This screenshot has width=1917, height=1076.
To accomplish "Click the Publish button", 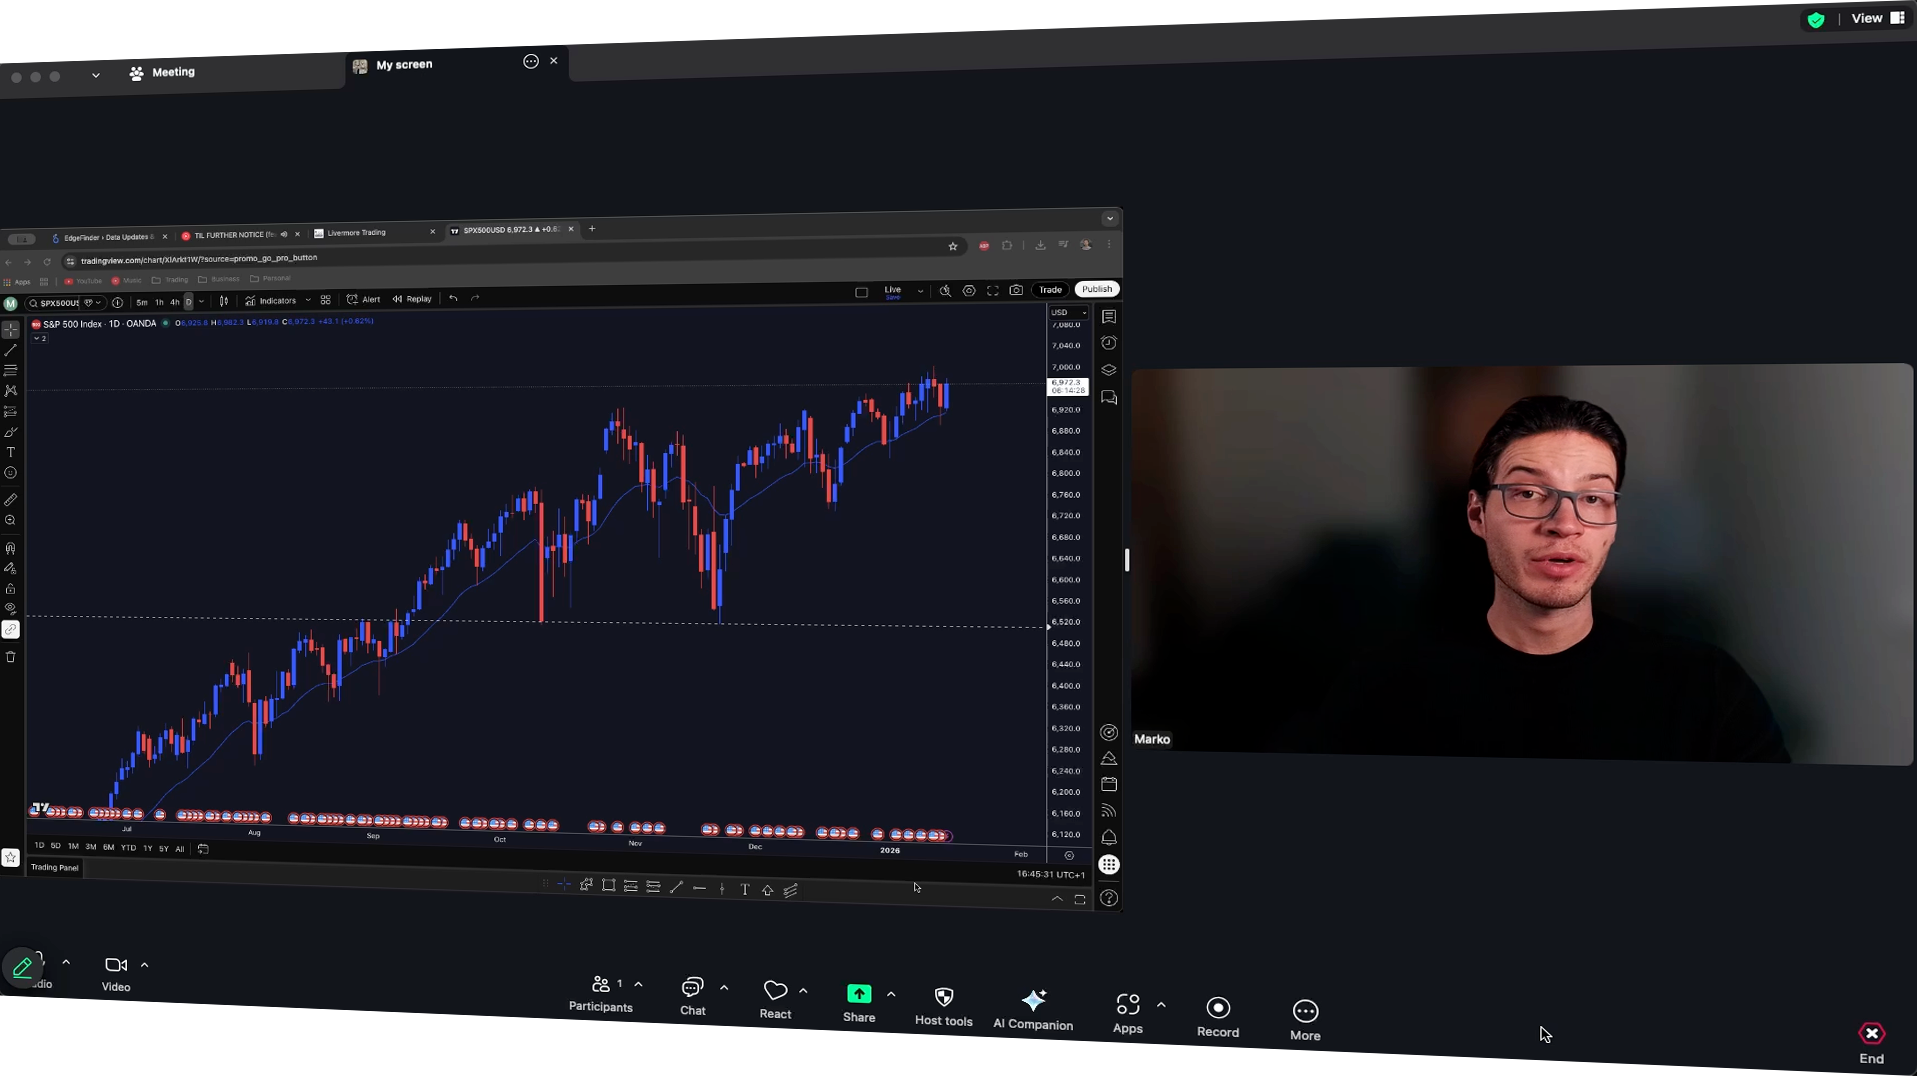I will pyautogui.click(x=1097, y=289).
